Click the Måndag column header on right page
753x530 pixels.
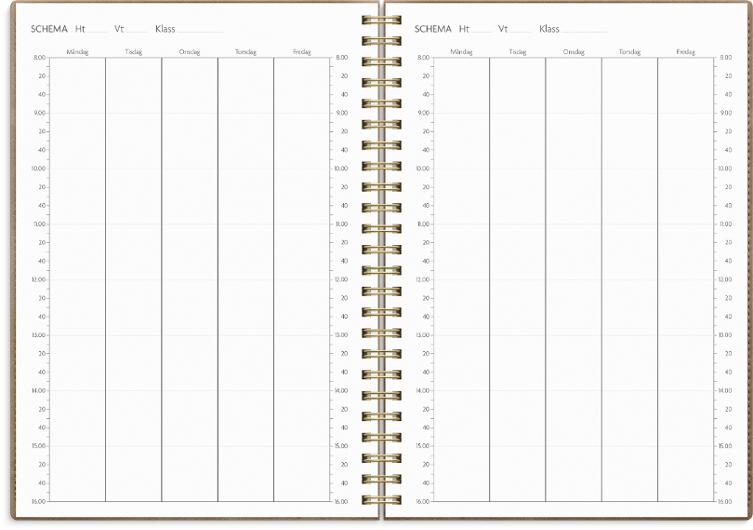[x=461, y=51]
